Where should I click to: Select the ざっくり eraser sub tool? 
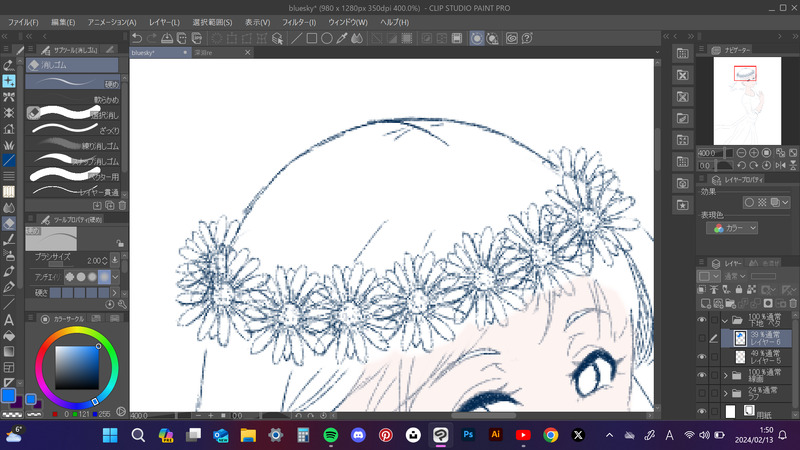click(x=73, y=130)
